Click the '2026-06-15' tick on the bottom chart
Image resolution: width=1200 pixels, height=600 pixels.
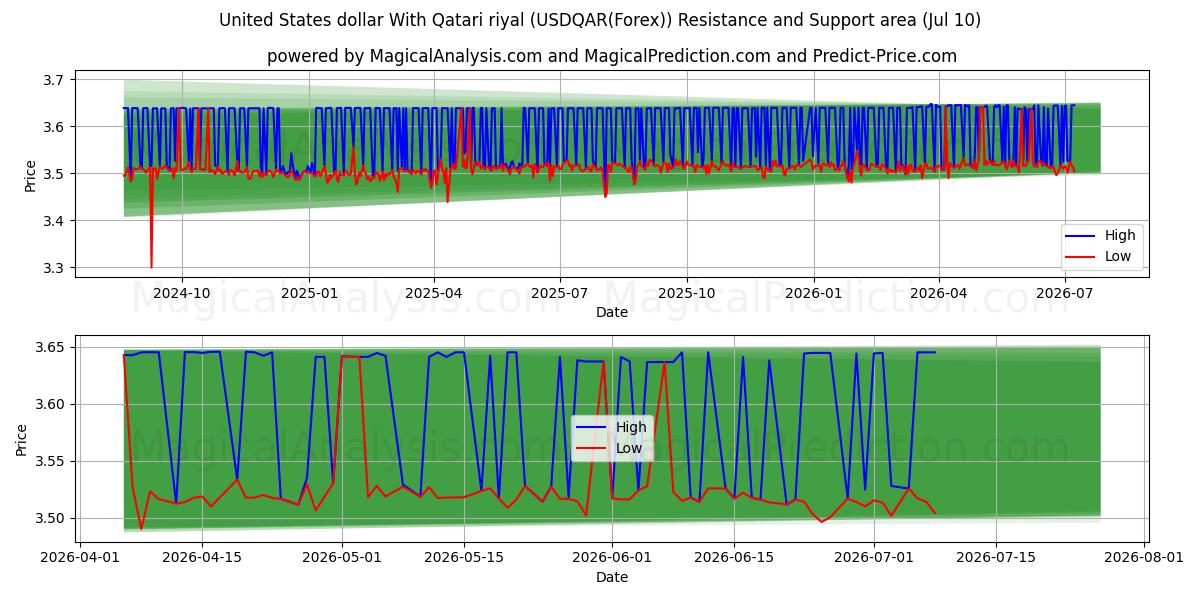(x=734, y=557)
